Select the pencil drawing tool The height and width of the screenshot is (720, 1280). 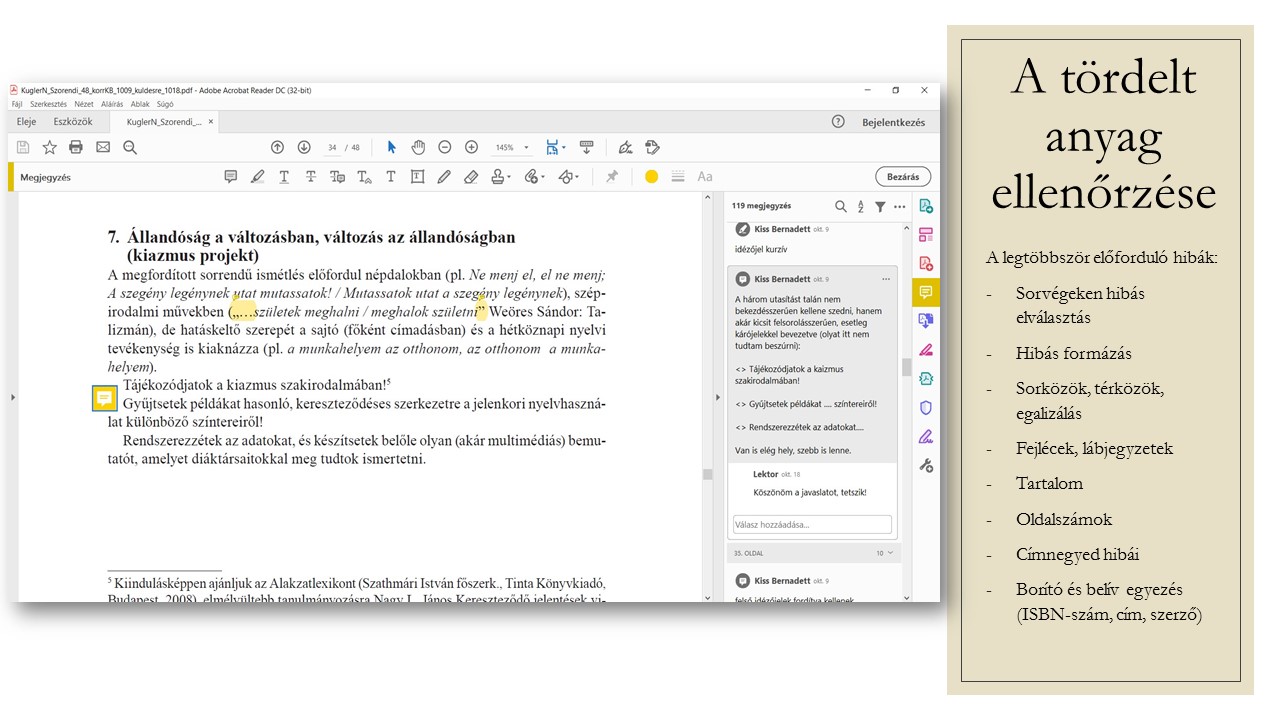click(x=444, y=177)
